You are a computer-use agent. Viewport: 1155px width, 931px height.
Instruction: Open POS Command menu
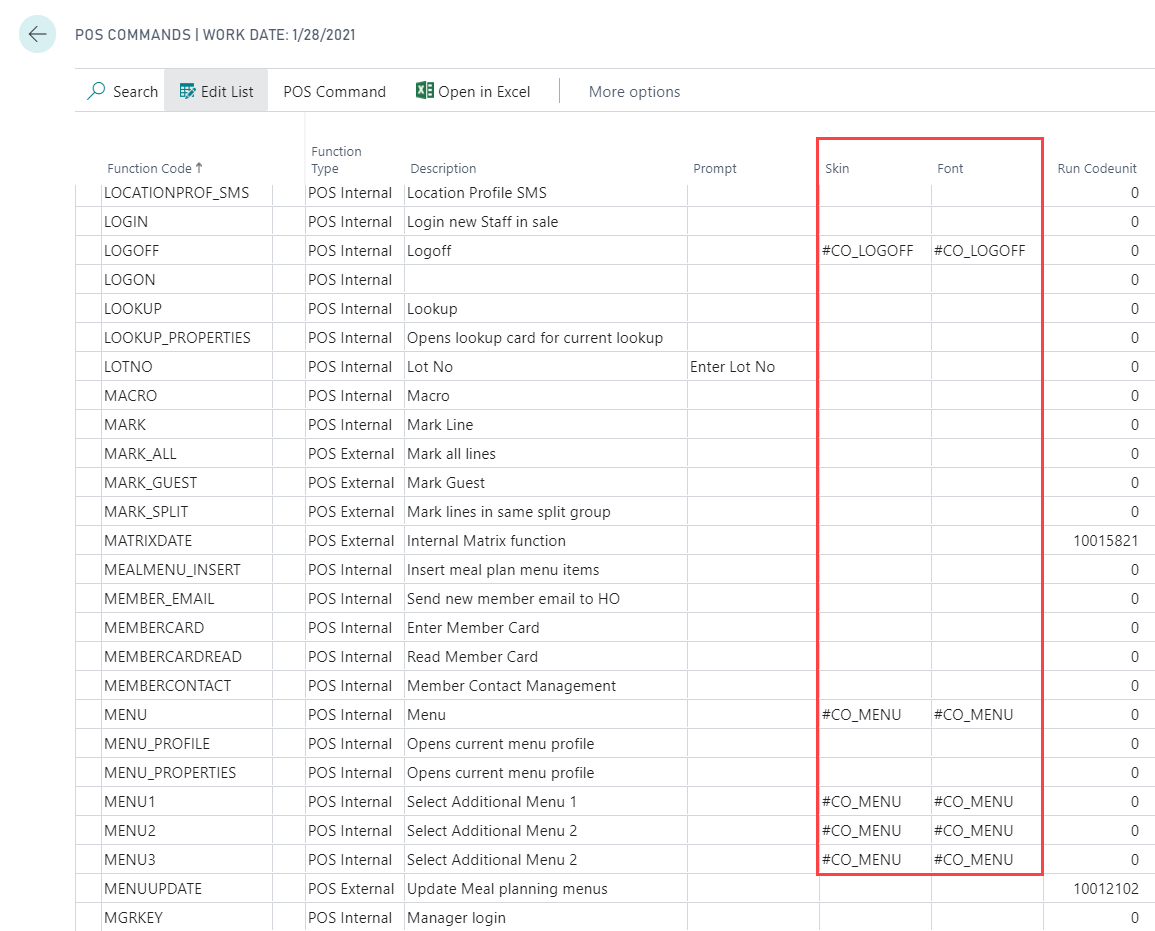tap(334, 91)
